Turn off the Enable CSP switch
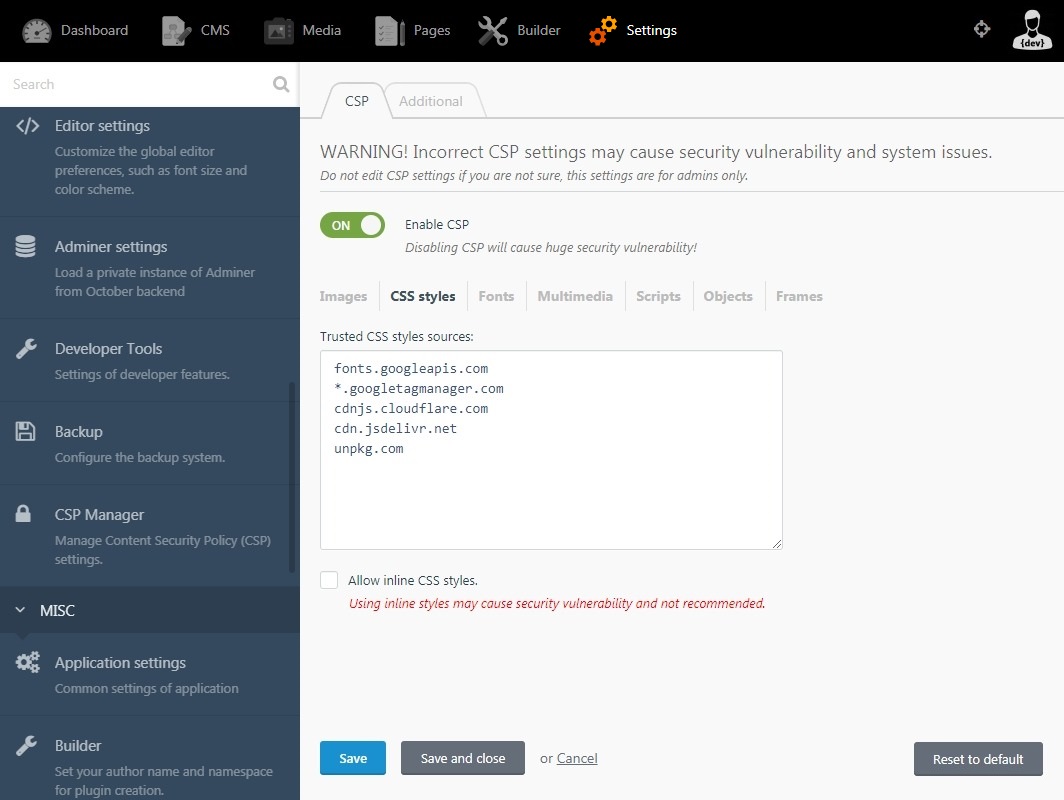This screenshot has width=1064, height=800. coord(352,225)
